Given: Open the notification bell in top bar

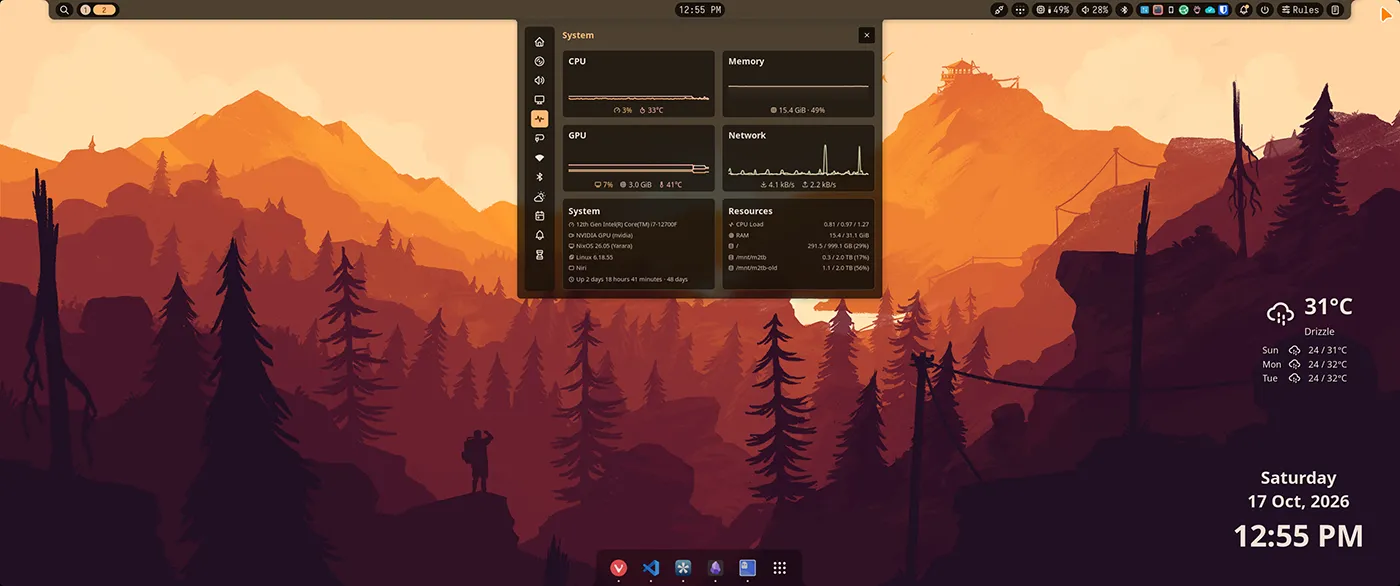Looking at the screenshot, I should [1244, 10].
